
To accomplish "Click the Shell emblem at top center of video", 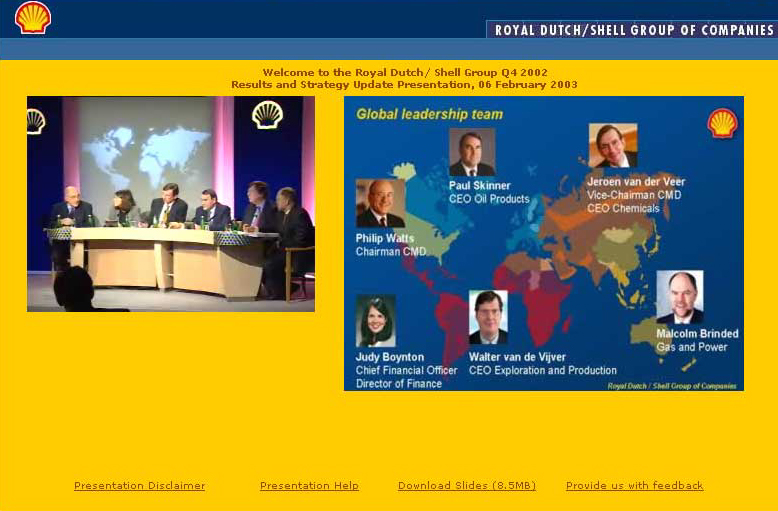I will click(267, 115).
